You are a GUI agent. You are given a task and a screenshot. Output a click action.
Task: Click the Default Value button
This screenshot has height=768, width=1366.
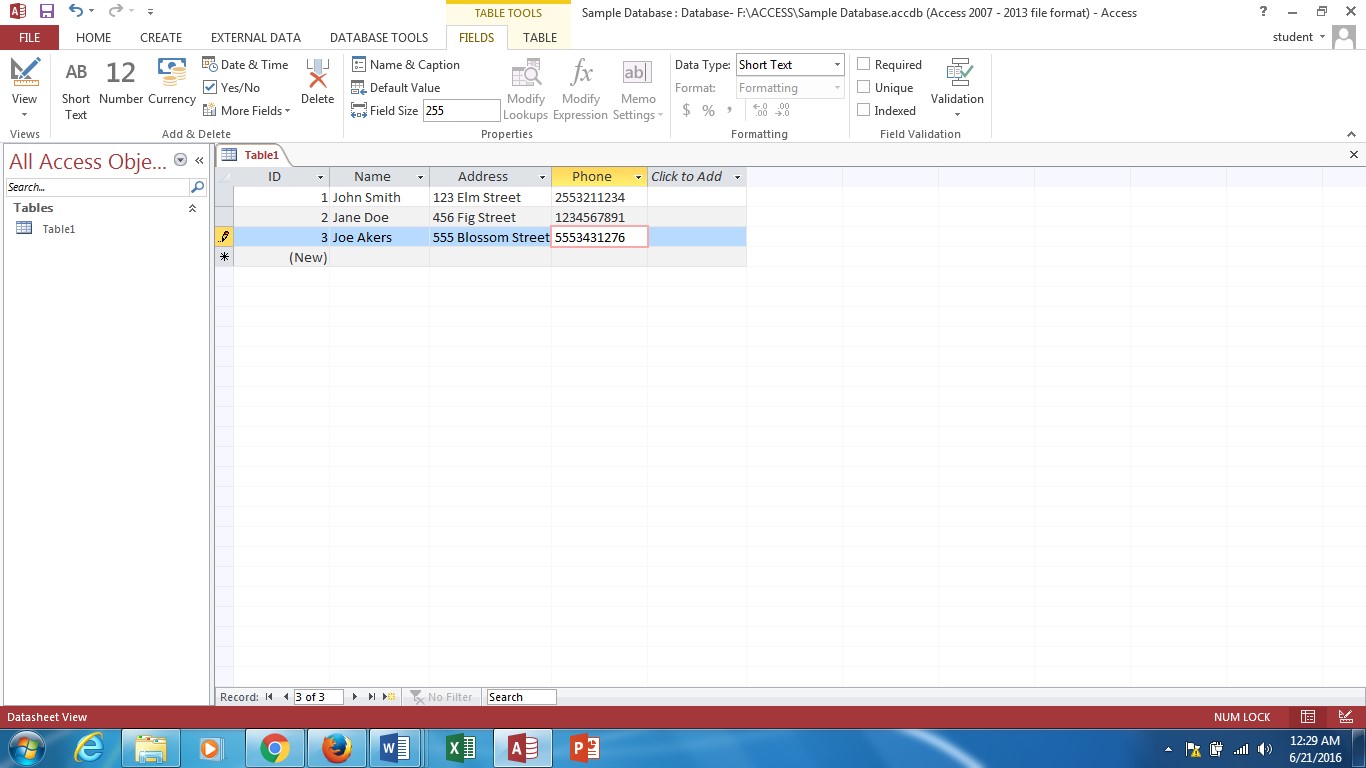click(396, 87)
